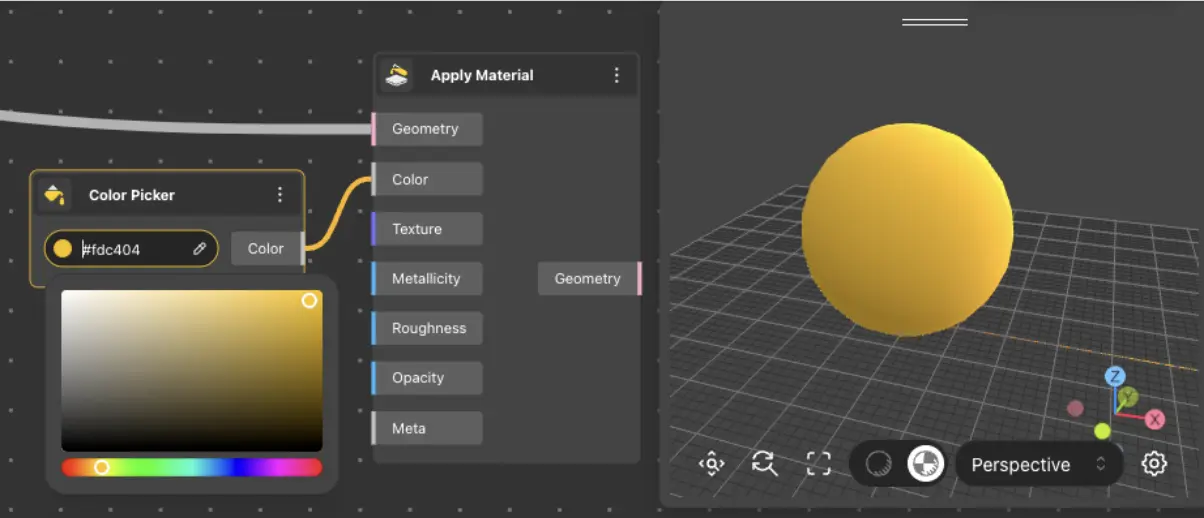Viewport: 1204px width, 518px height.
Task: Click the blue Z axis gizmo handle
Action: click(1115, 376)
